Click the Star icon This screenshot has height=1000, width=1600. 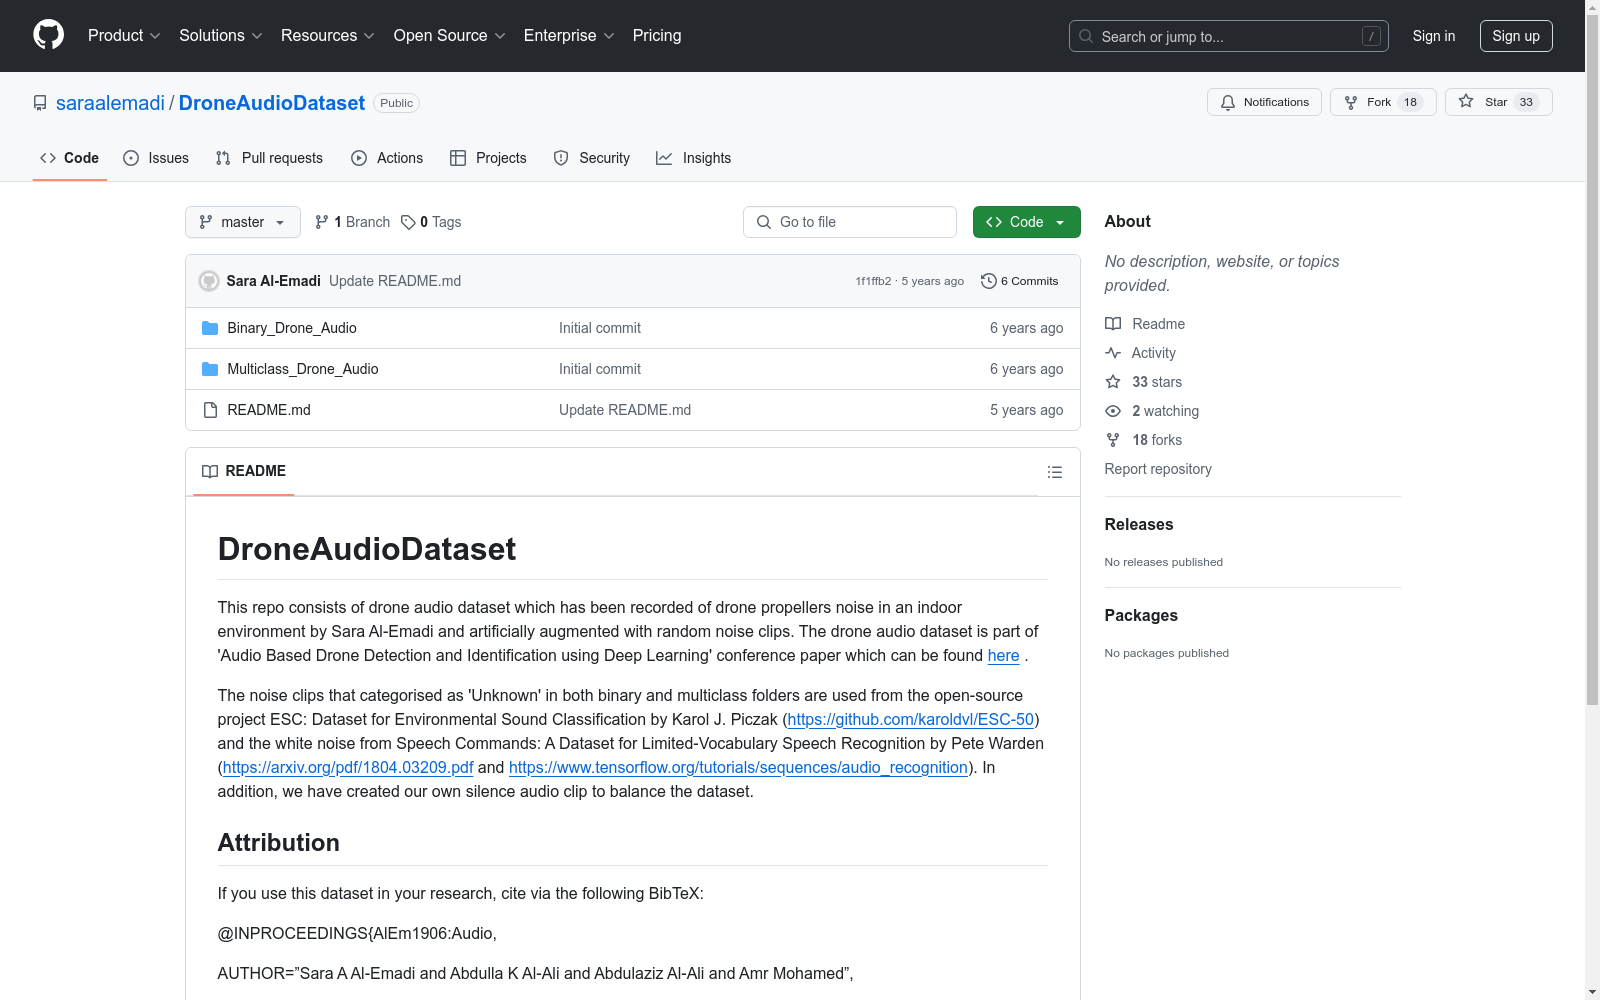[1466, 101]
